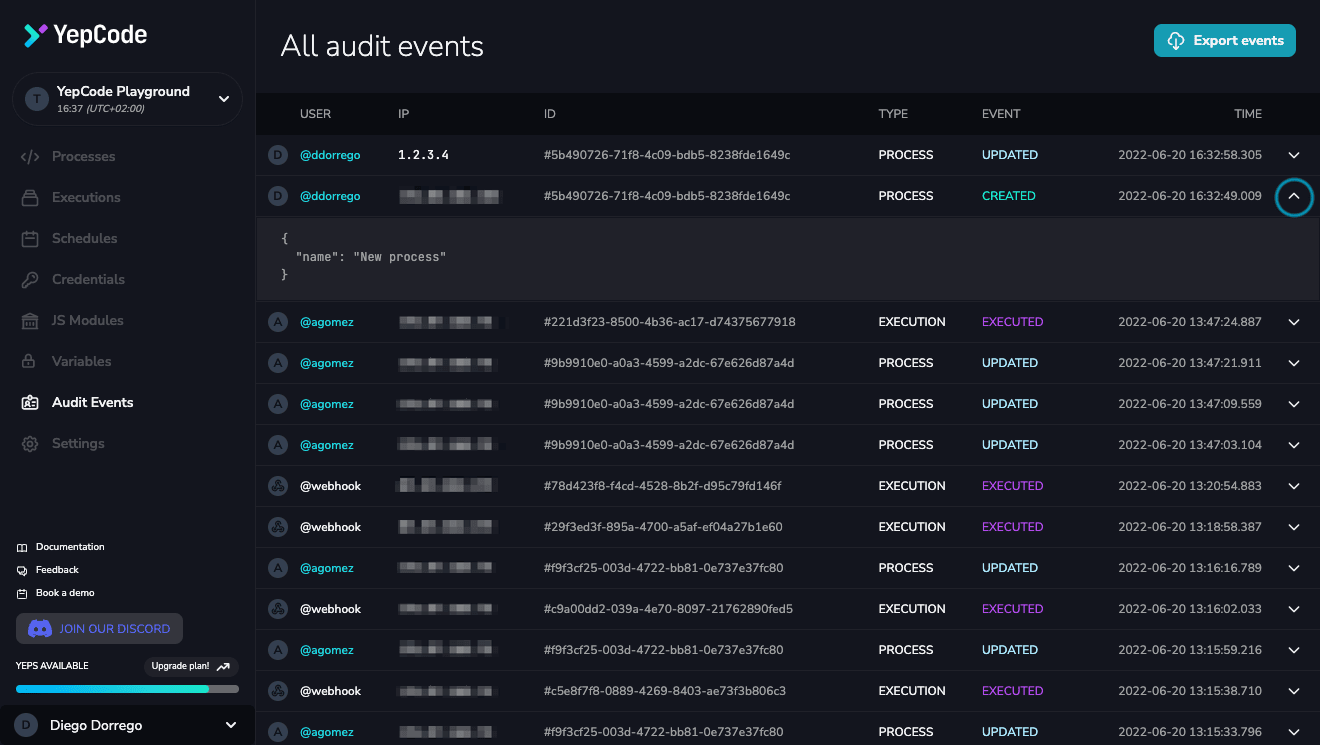Click the Discord logo icon
The image size is (1320, 745).
tap(40, 629)
